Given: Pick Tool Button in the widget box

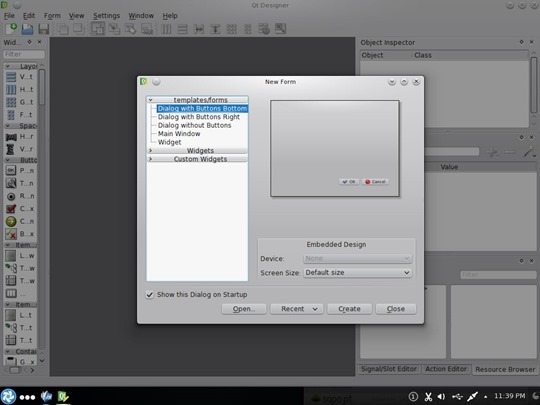Looking at the screenshot, I should (20, 183).
